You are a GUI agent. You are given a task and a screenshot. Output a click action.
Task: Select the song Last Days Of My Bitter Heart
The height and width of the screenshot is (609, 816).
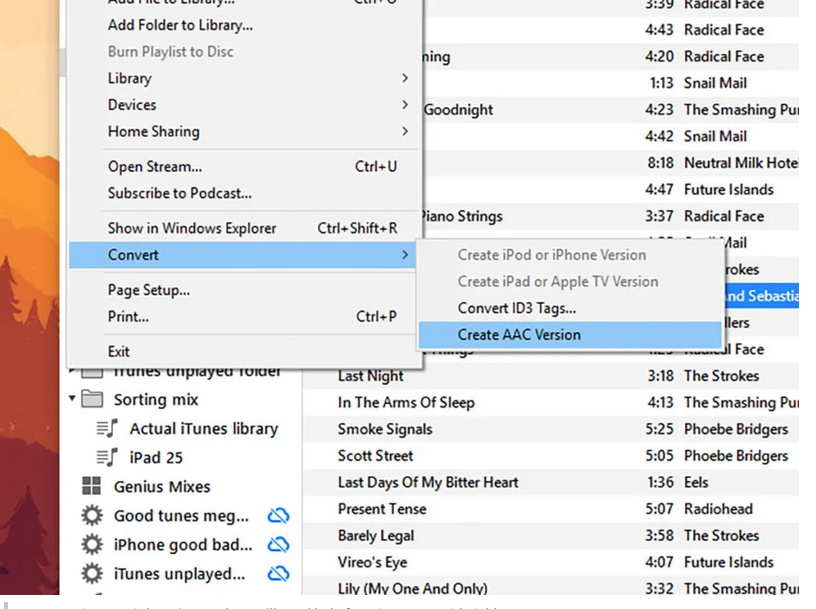point(428,482)
